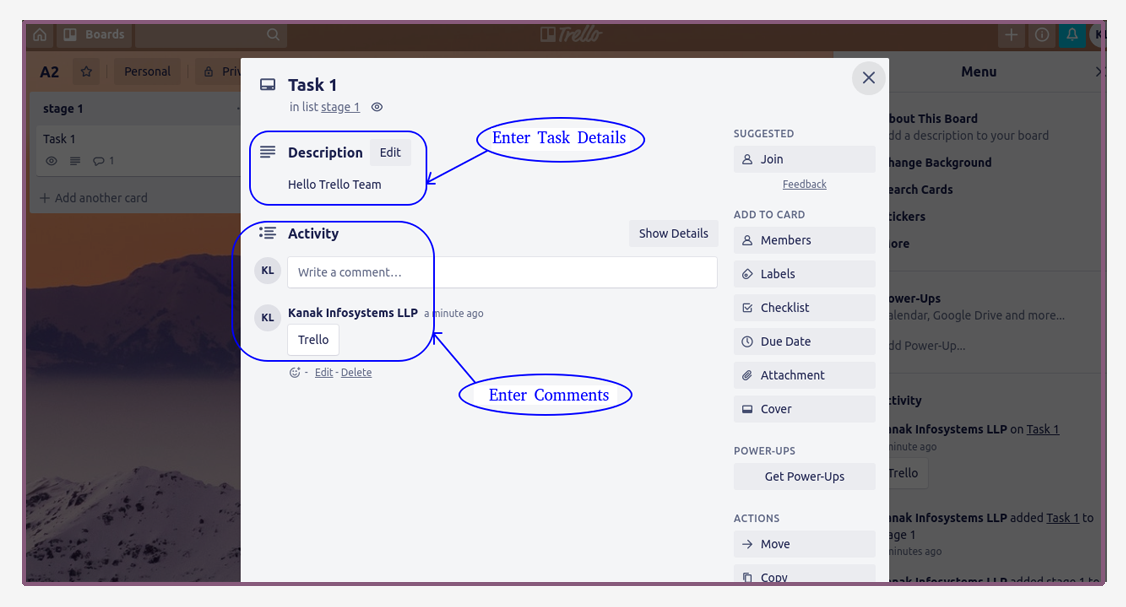Add a Checklist to the card
This screenshot has width=1126, height=607.
tap(804, 308)
